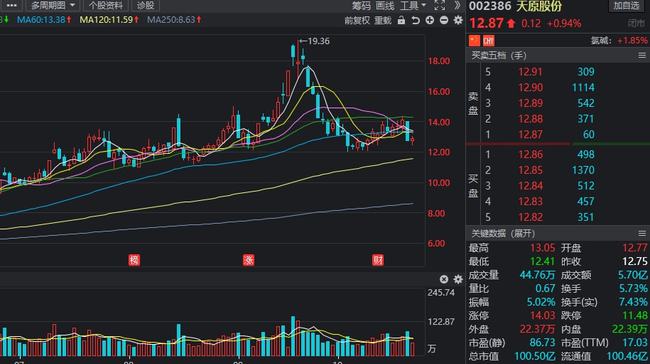Viewport: 650px width, 364px height.
Task: Open the 筹码 chip distribution view
Action: coord(361,5)
